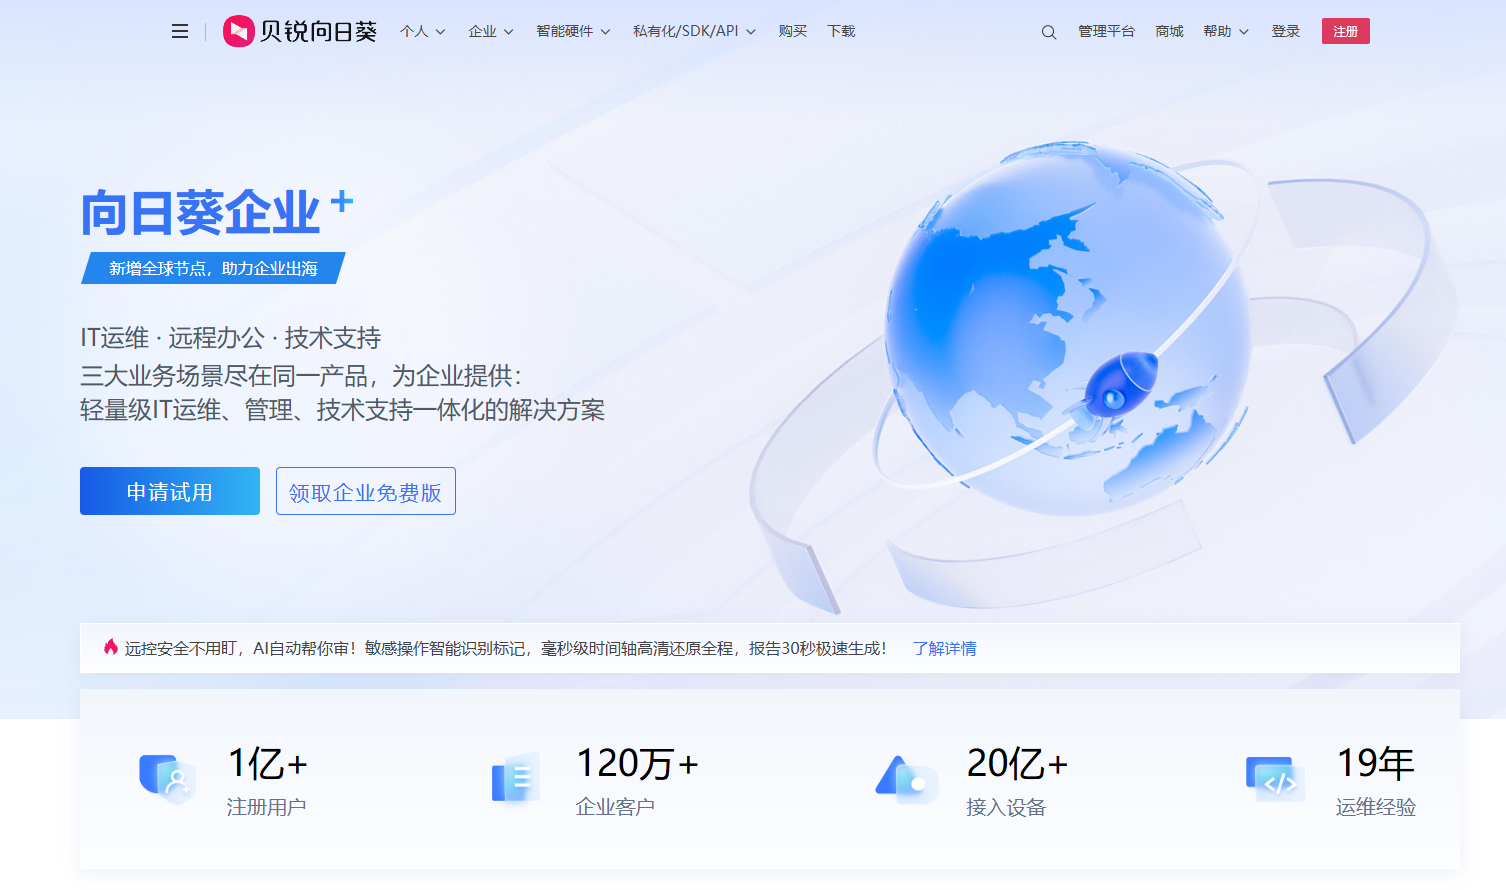Click the 领取企业免费版 button
1506x890 pixels.
(x=365, y=491)
